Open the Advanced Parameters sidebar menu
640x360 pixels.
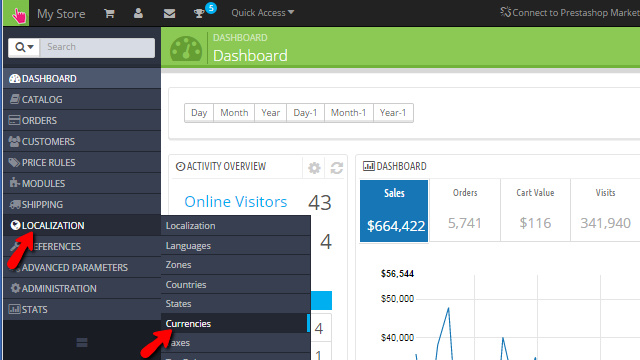tap(82, 268)
